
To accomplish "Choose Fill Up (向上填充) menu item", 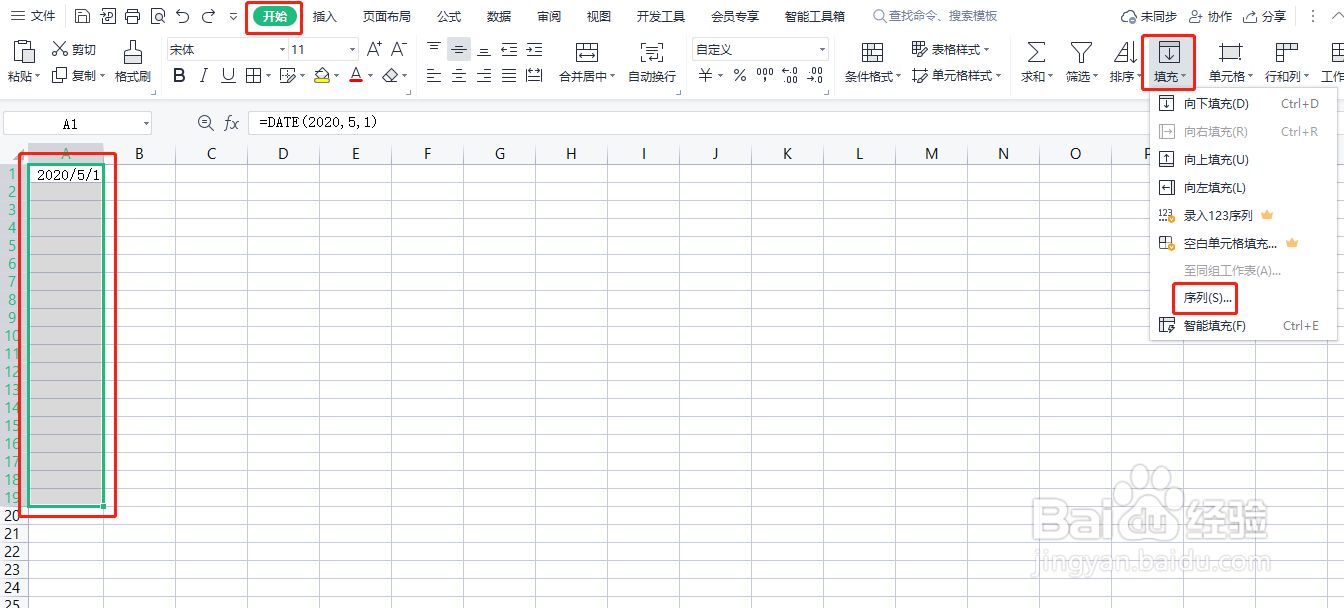I will coord(1243,159).
